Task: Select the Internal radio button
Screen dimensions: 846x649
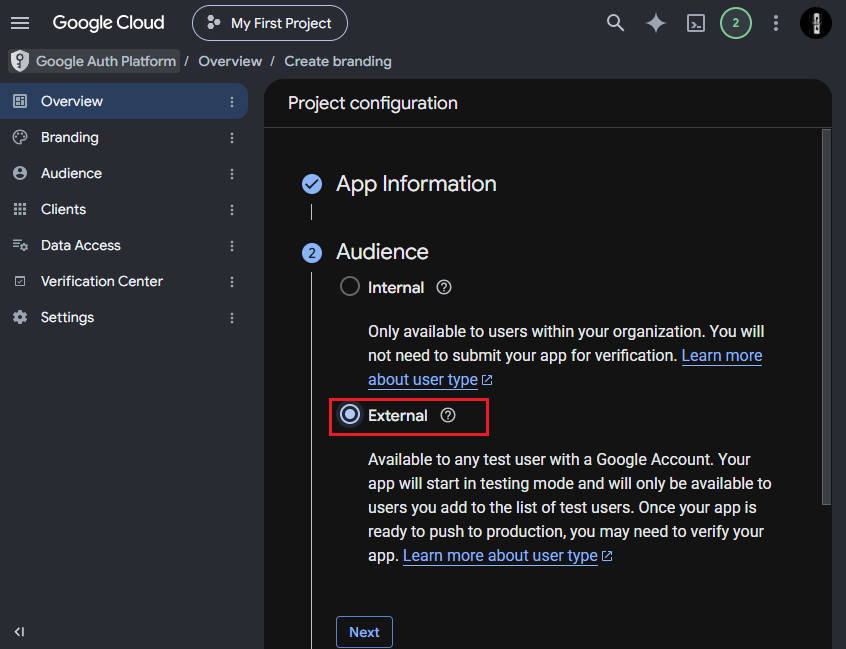Action: click(350, 286)
